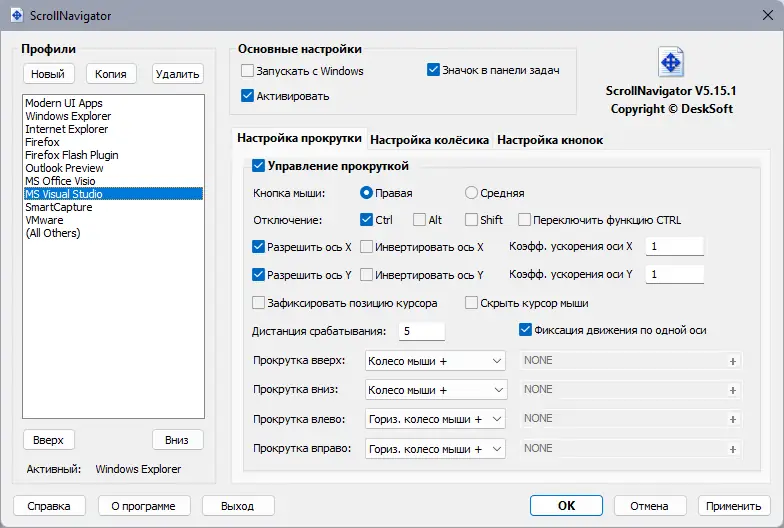Click the Коэфф. ускорения оси Y field
The image size is (784, 528).
coord(674,274)
